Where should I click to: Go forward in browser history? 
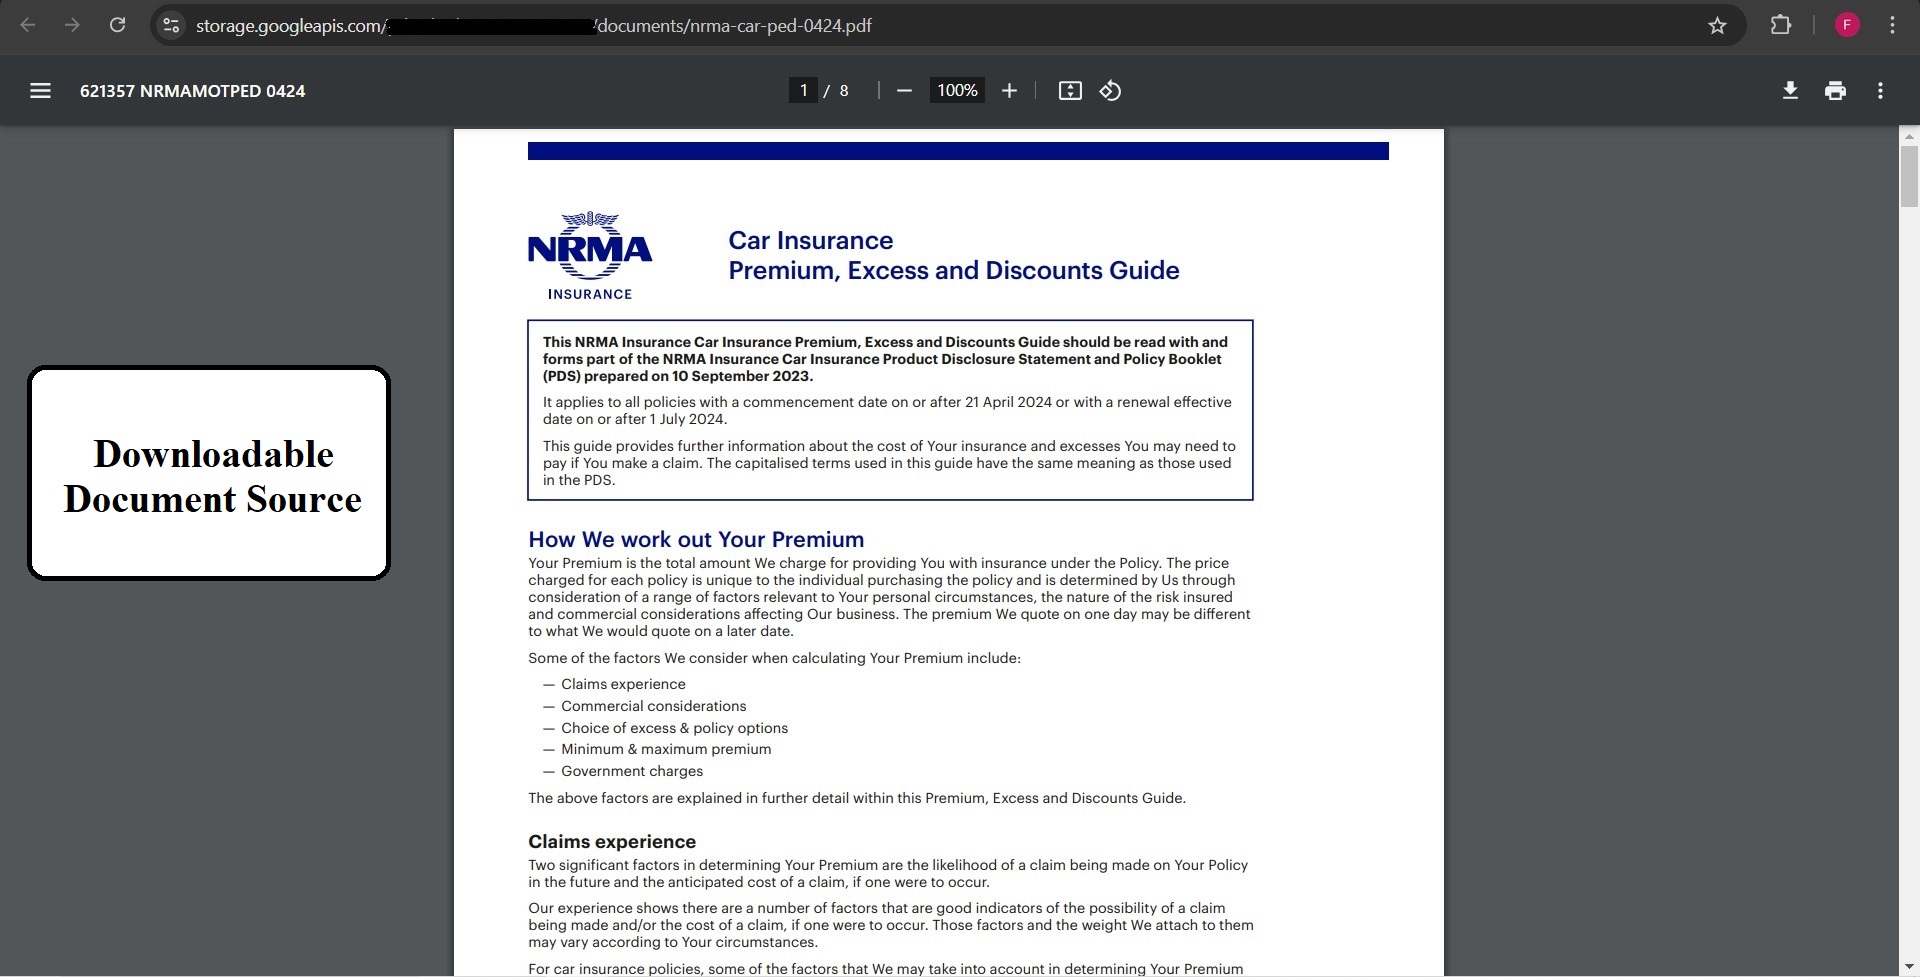pos(72,25)
